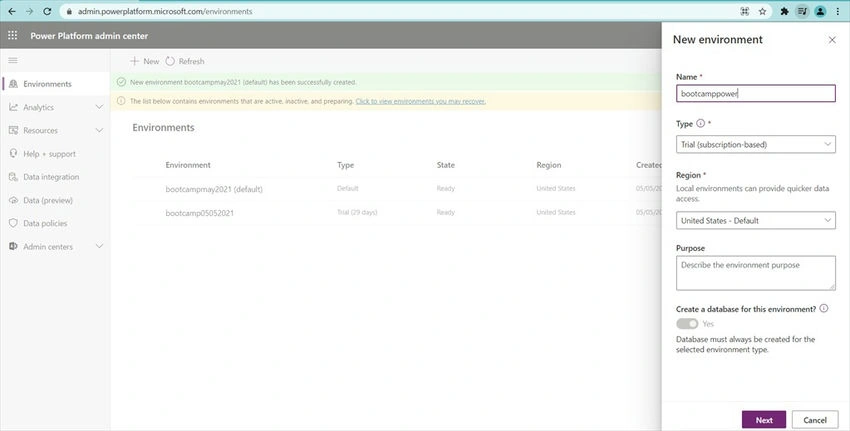Screen dimensions: 850x431
Task: Click the Name input field
Action: tap(756, 93)
